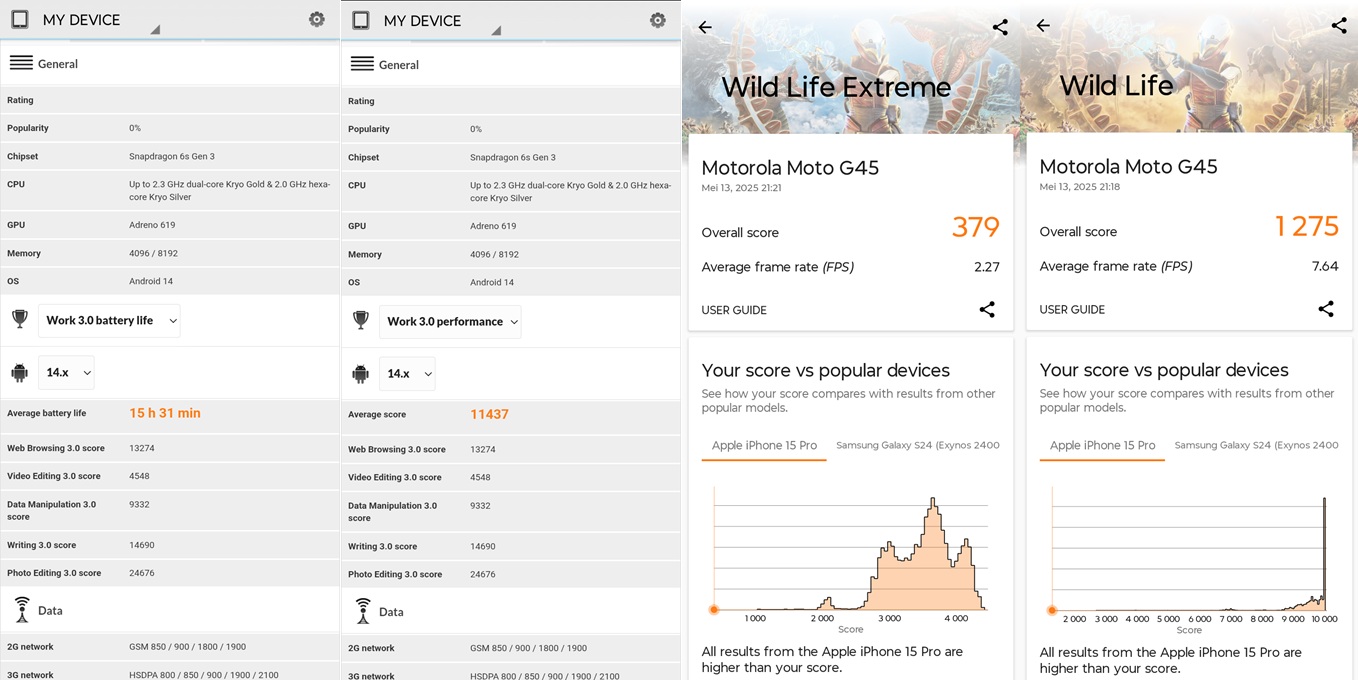Tap Motorola Moto G45 title, Wild Life card

(x=1128, y=167)
